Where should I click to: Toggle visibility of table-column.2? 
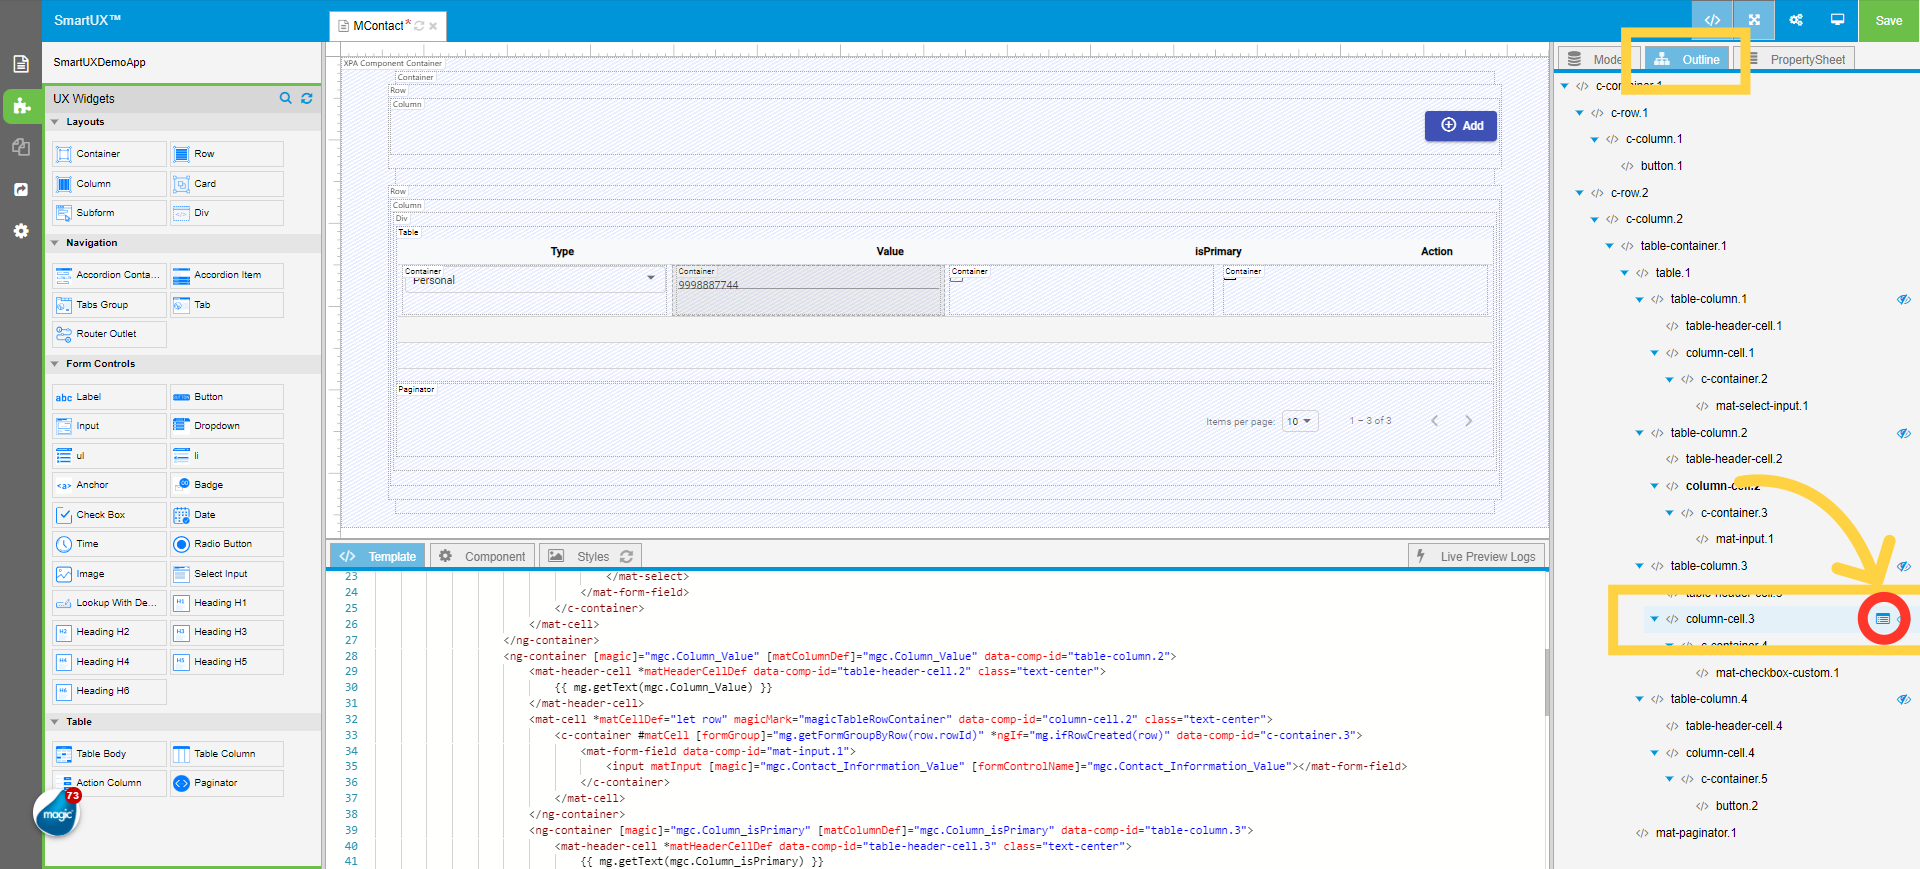[x=1904, y=433]
